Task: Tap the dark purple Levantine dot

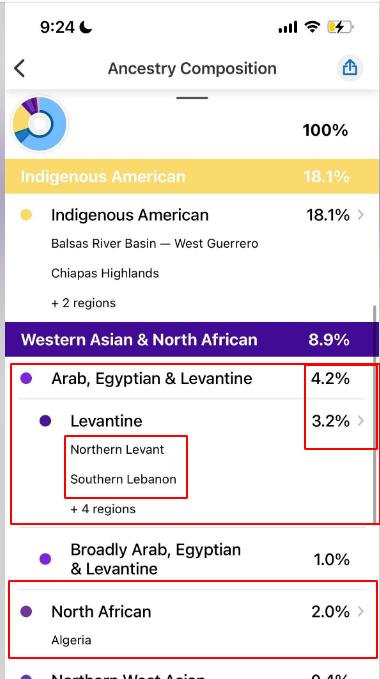Action: pyautogui.click(x=45, y=421)
